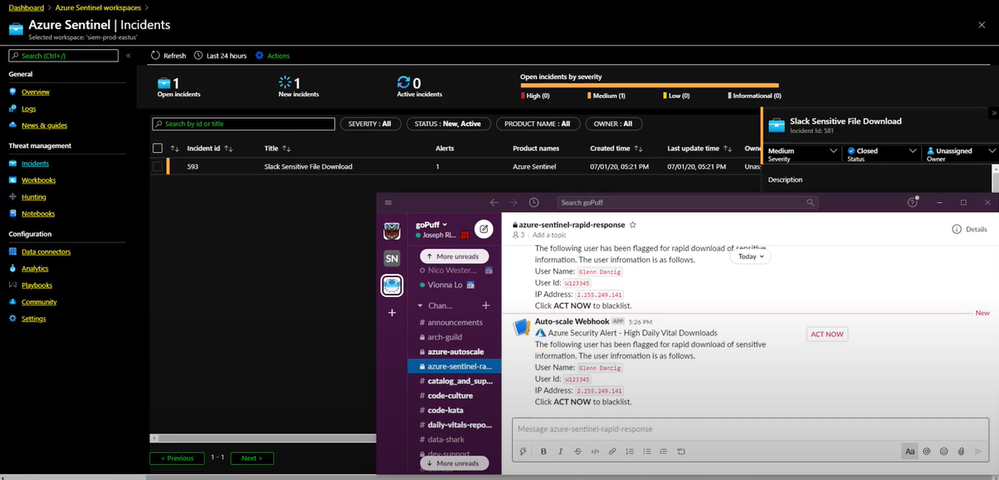Open Community in the sidebar

(x=39, y=302)
